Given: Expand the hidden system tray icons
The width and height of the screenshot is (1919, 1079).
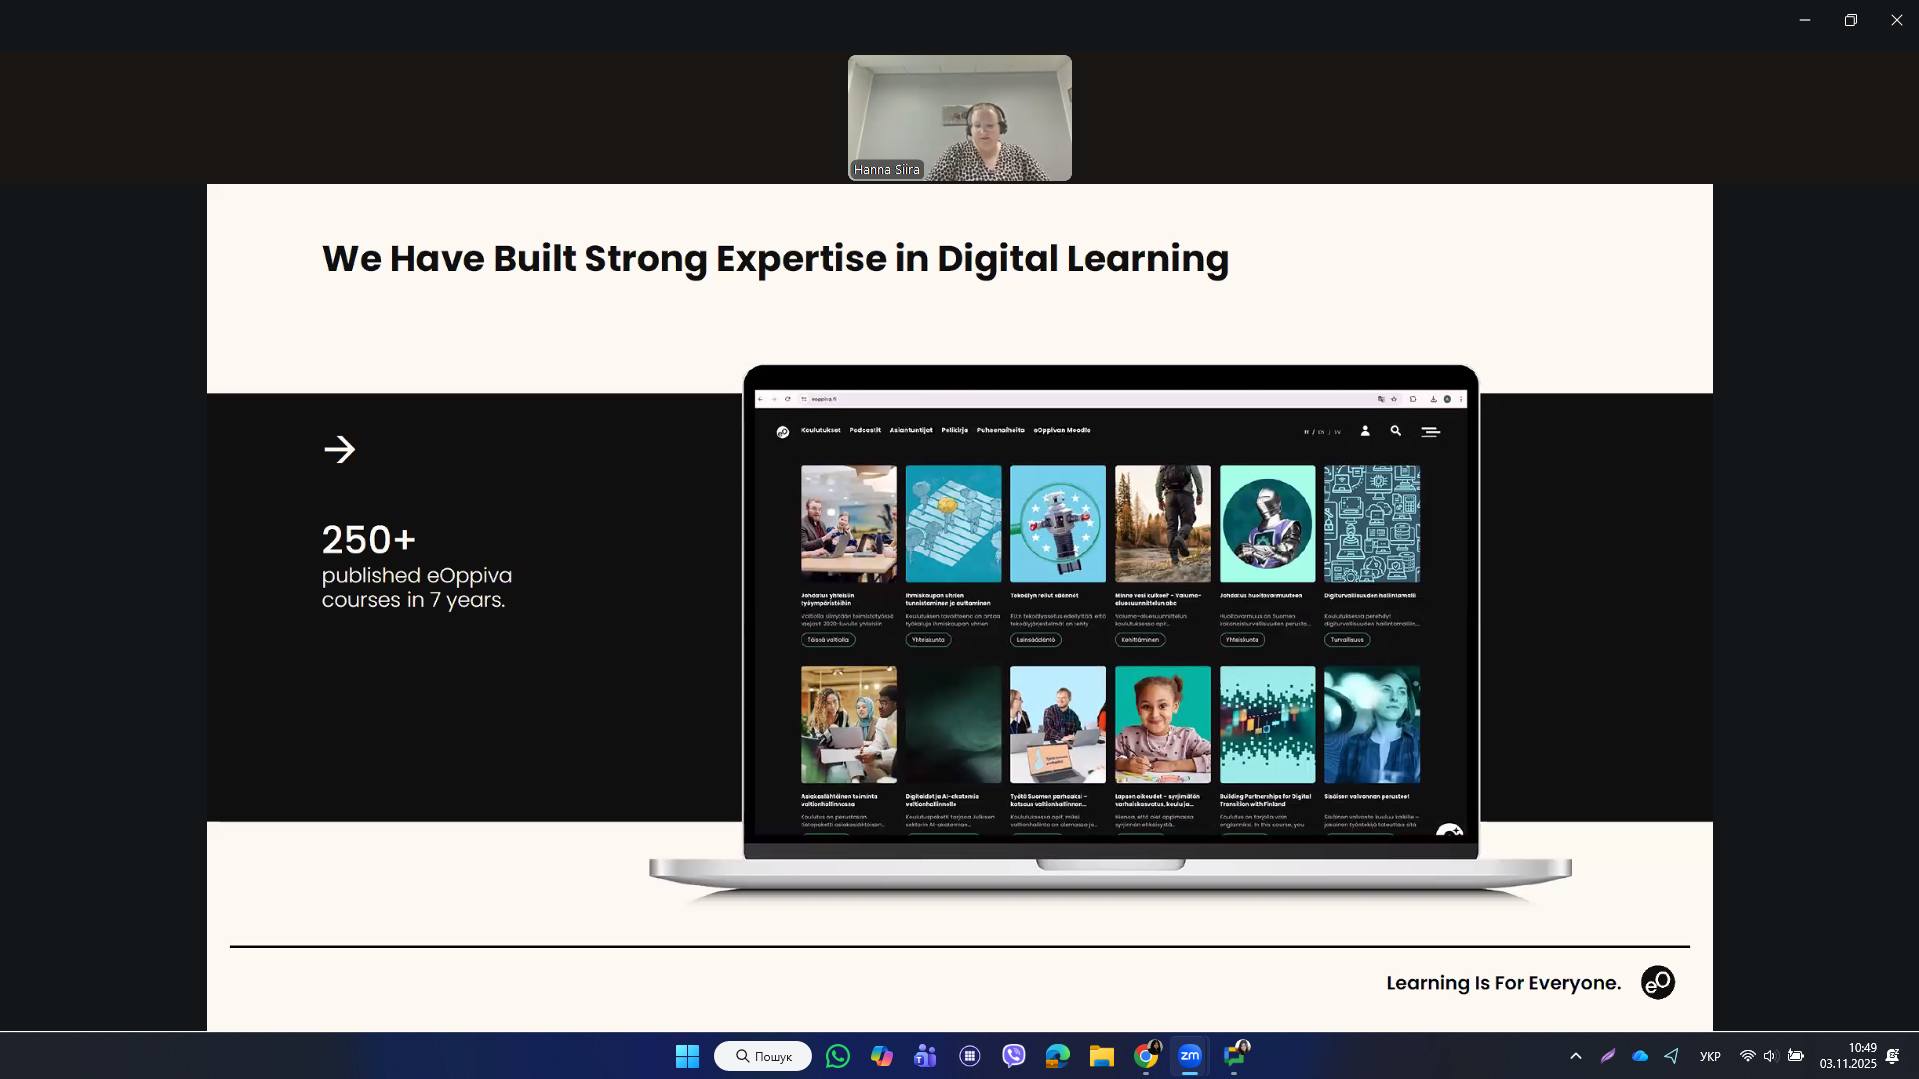Looking at the screenshot, I should tap(1575, 1056).
